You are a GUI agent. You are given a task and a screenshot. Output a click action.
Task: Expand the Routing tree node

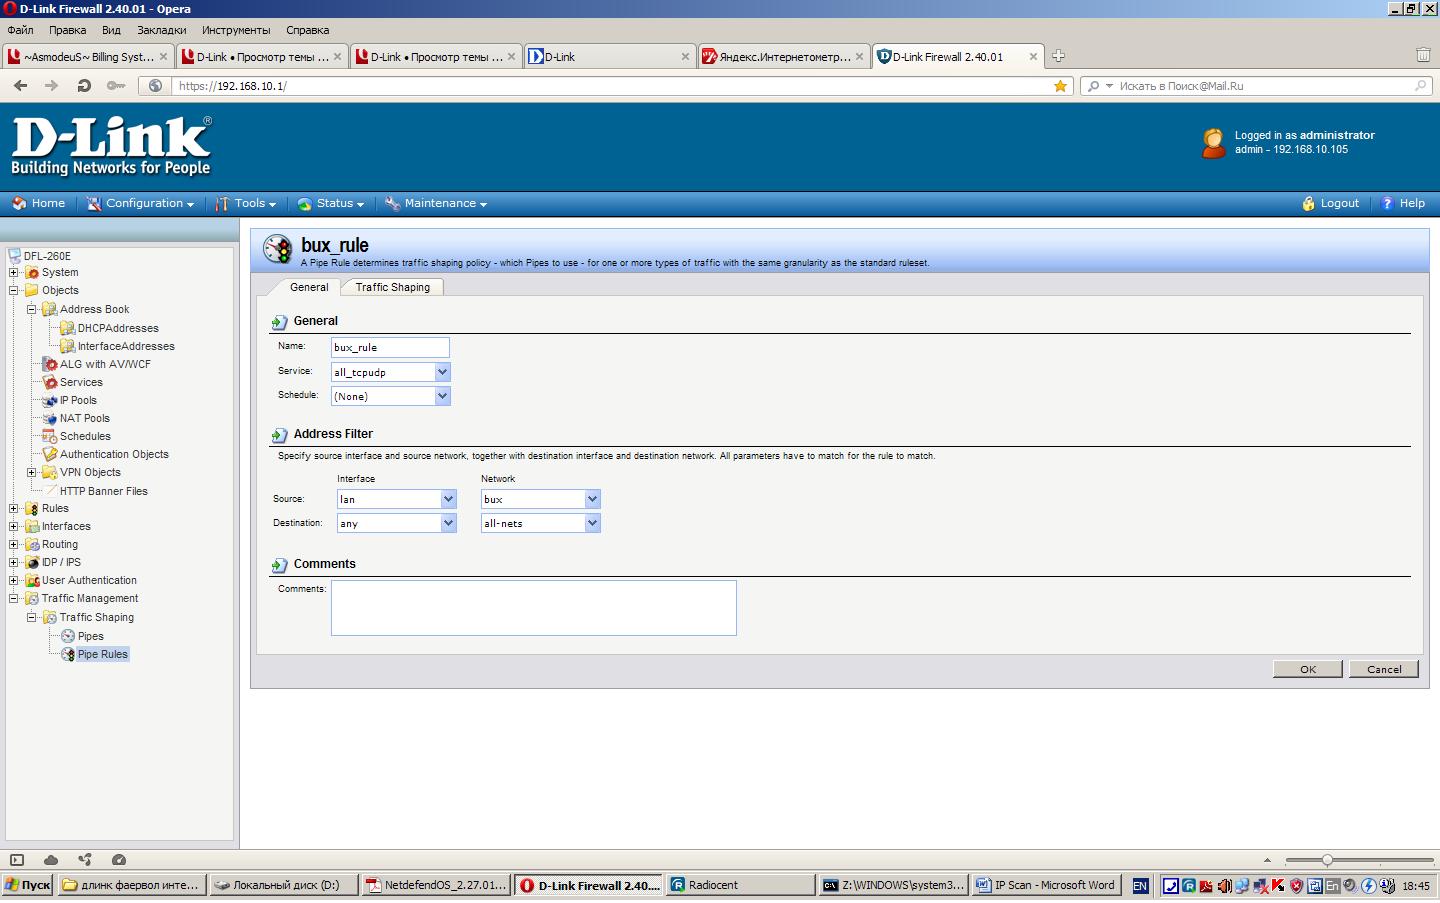(x=14, y=544)
